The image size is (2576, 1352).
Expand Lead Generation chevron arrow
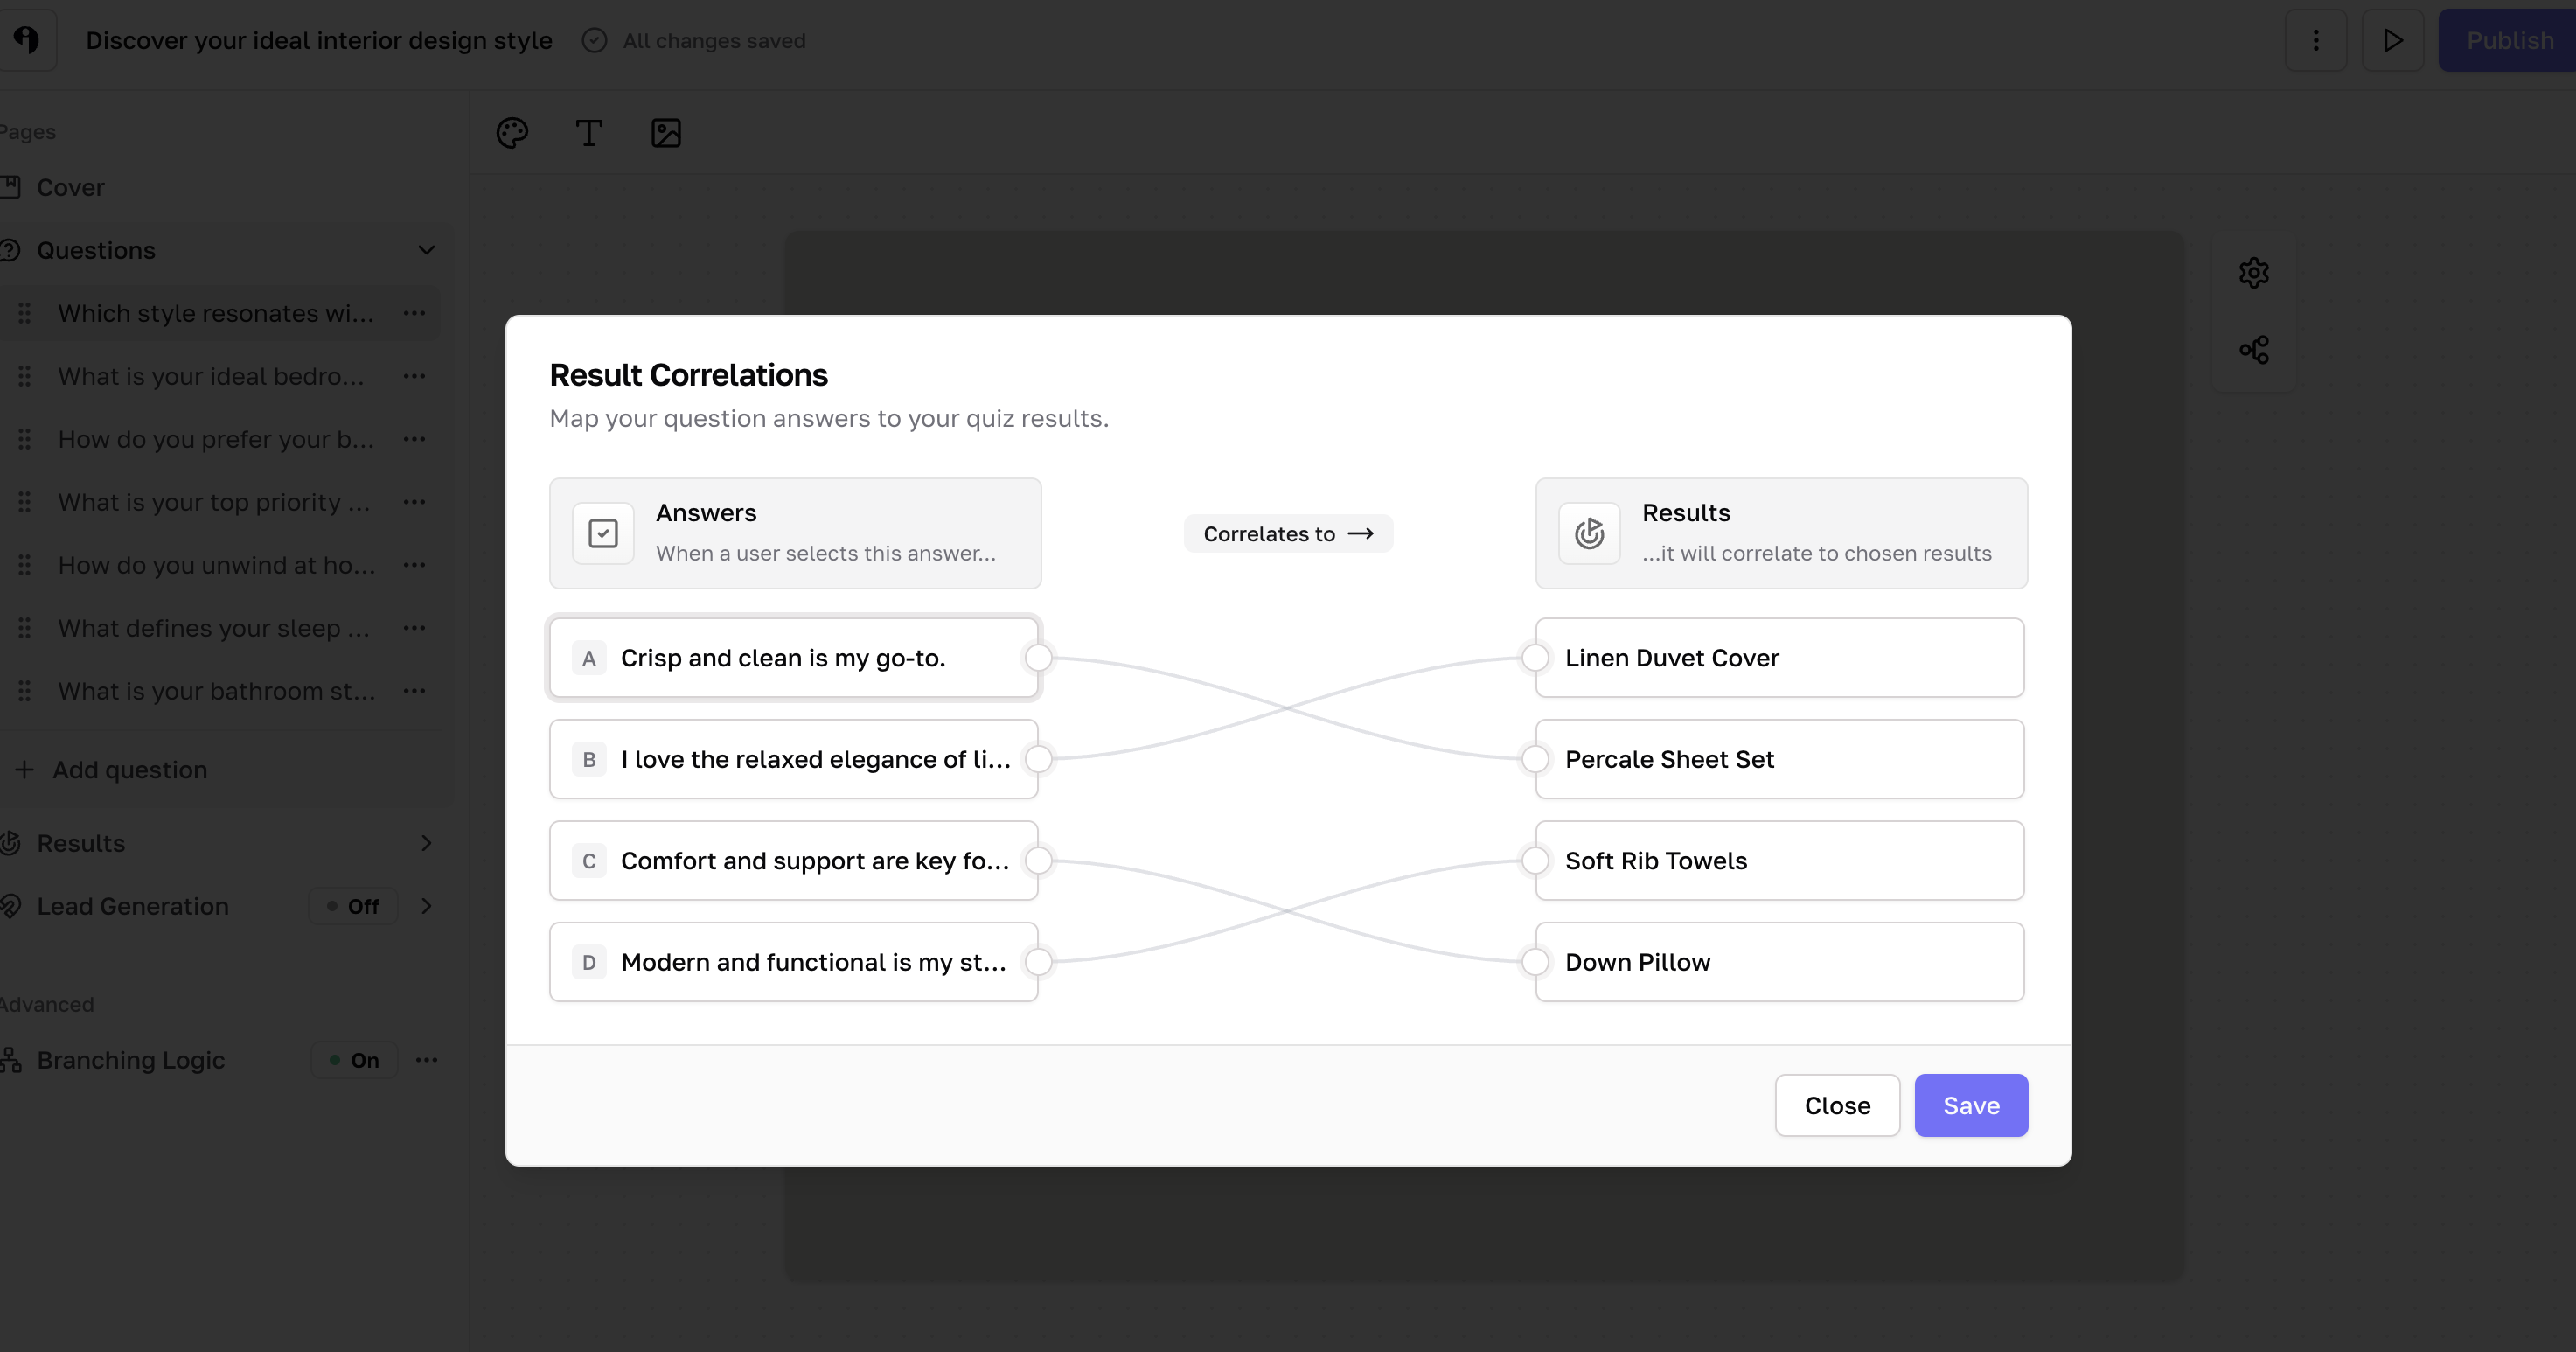pos(426,906)
